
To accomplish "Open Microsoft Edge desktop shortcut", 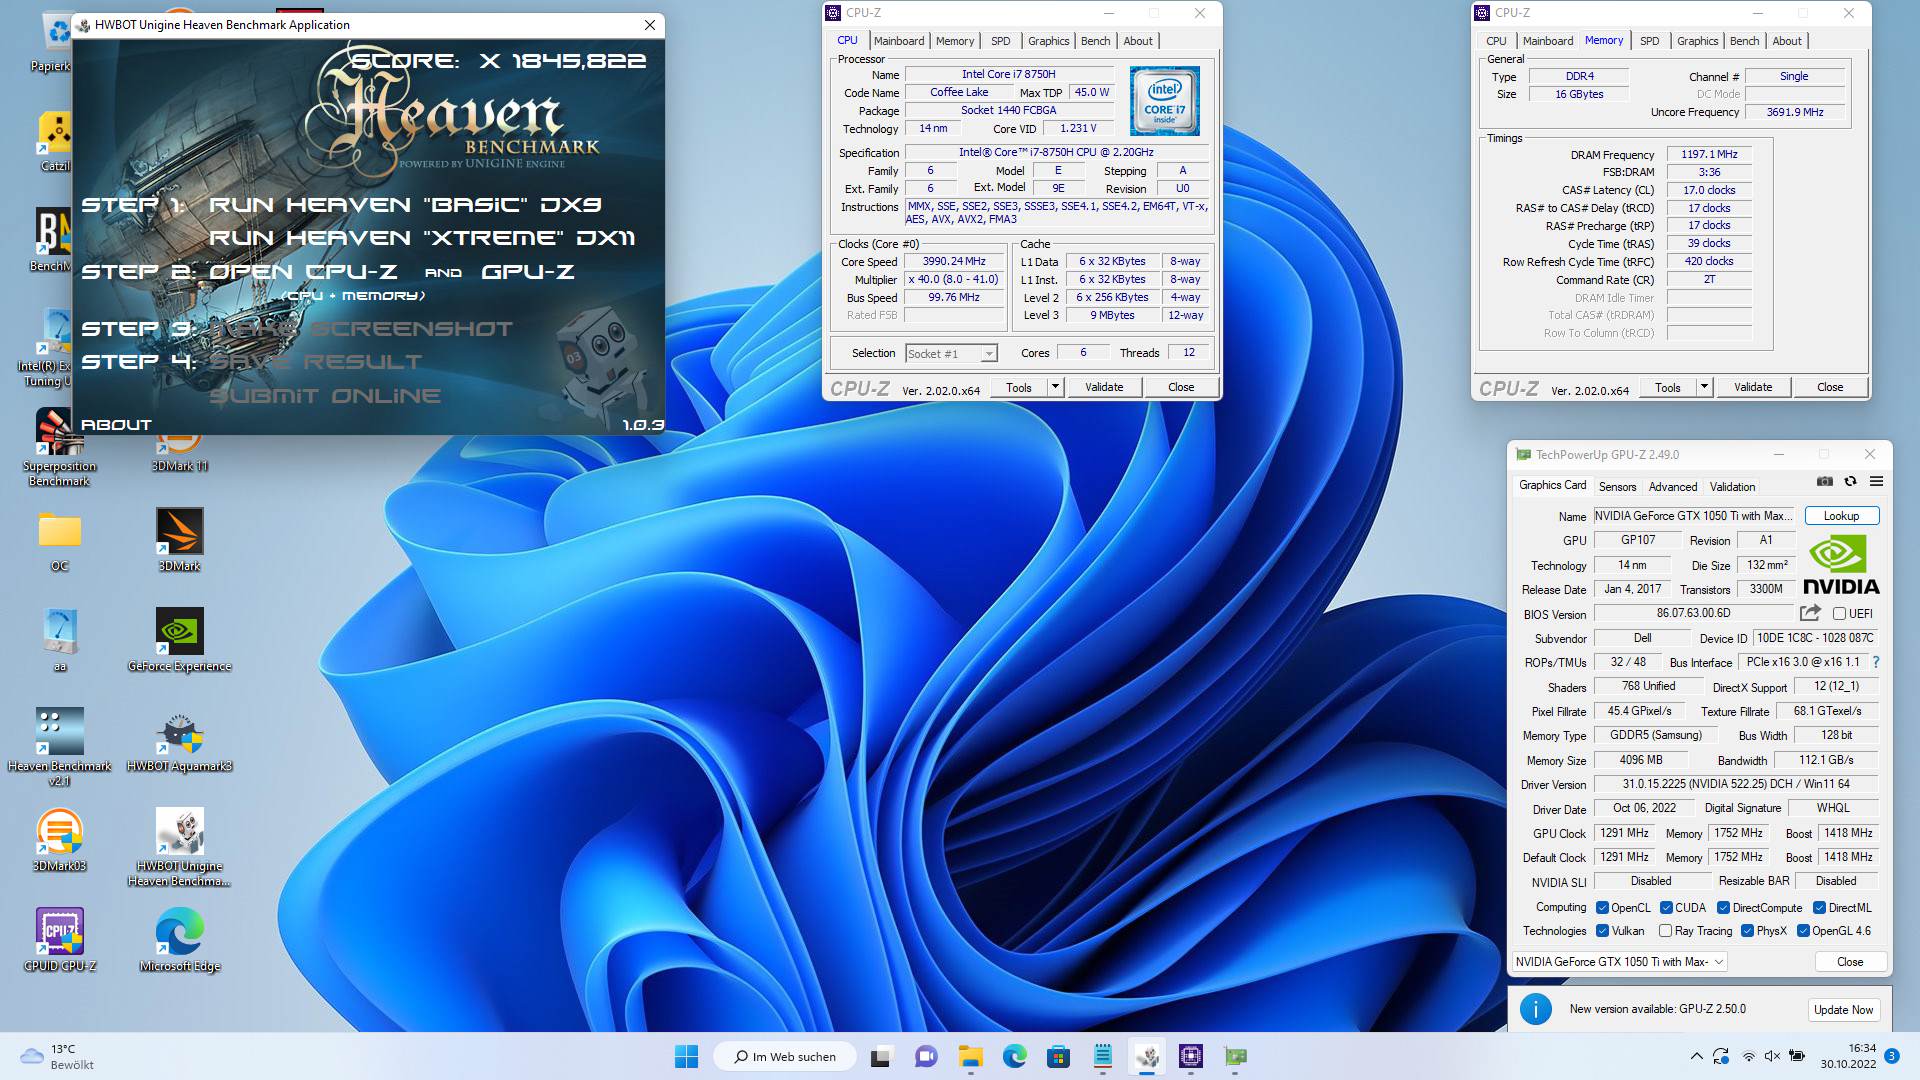I will click(180, 940).
